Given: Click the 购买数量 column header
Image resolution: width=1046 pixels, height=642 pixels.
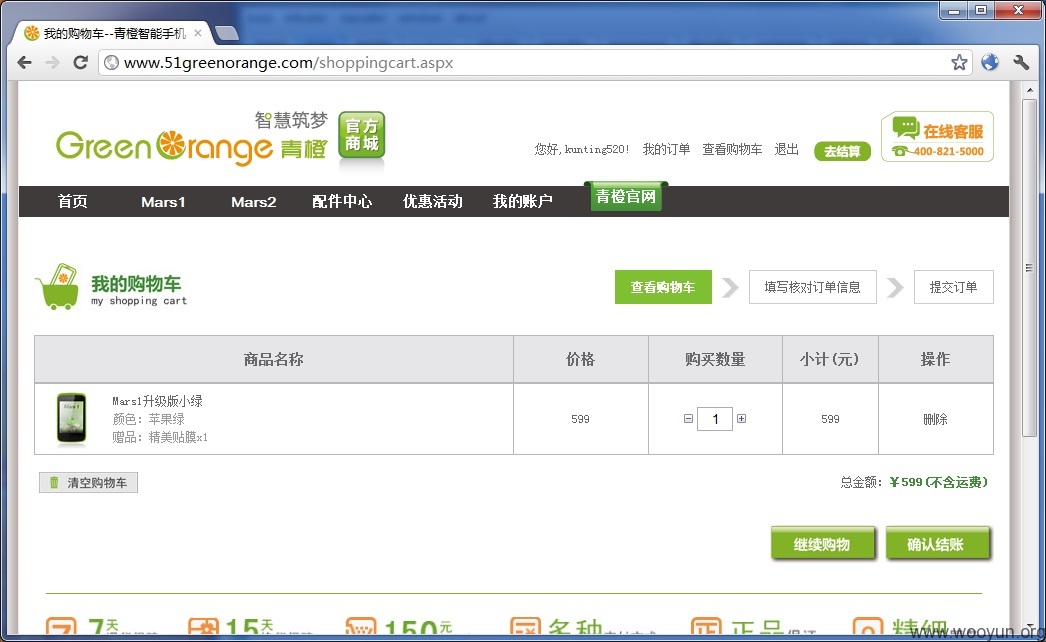Looking at the screenshot, I should 715,359.
